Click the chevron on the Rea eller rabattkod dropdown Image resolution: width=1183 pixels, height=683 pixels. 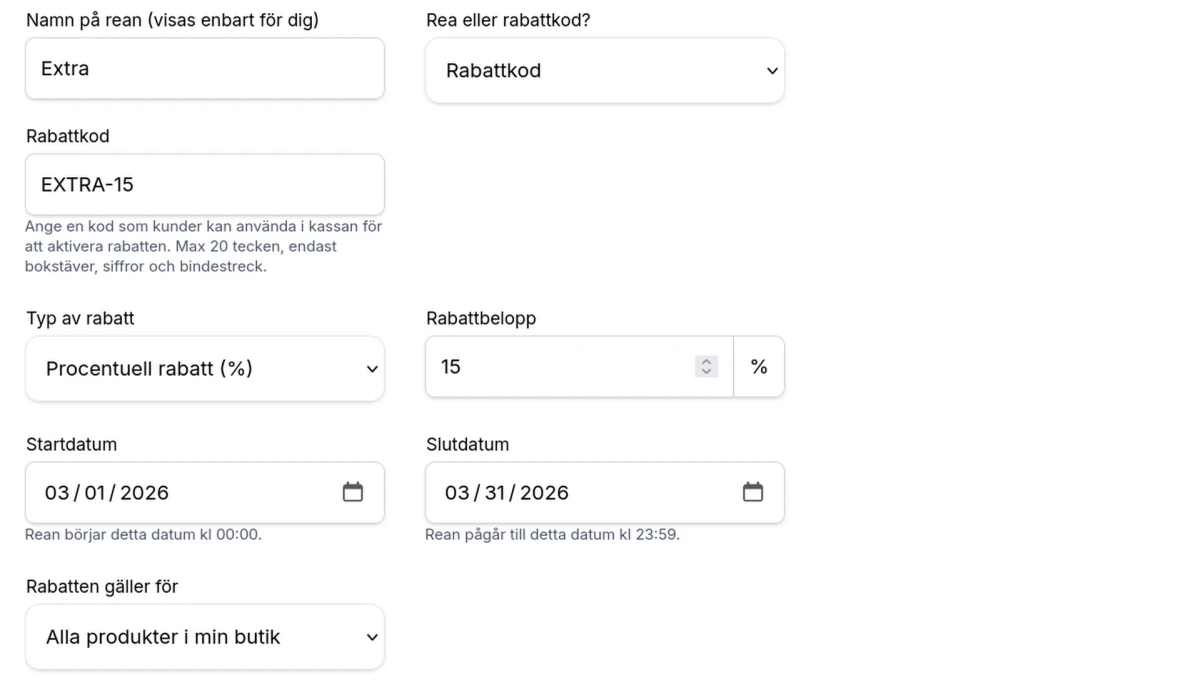tap(771, 71)
